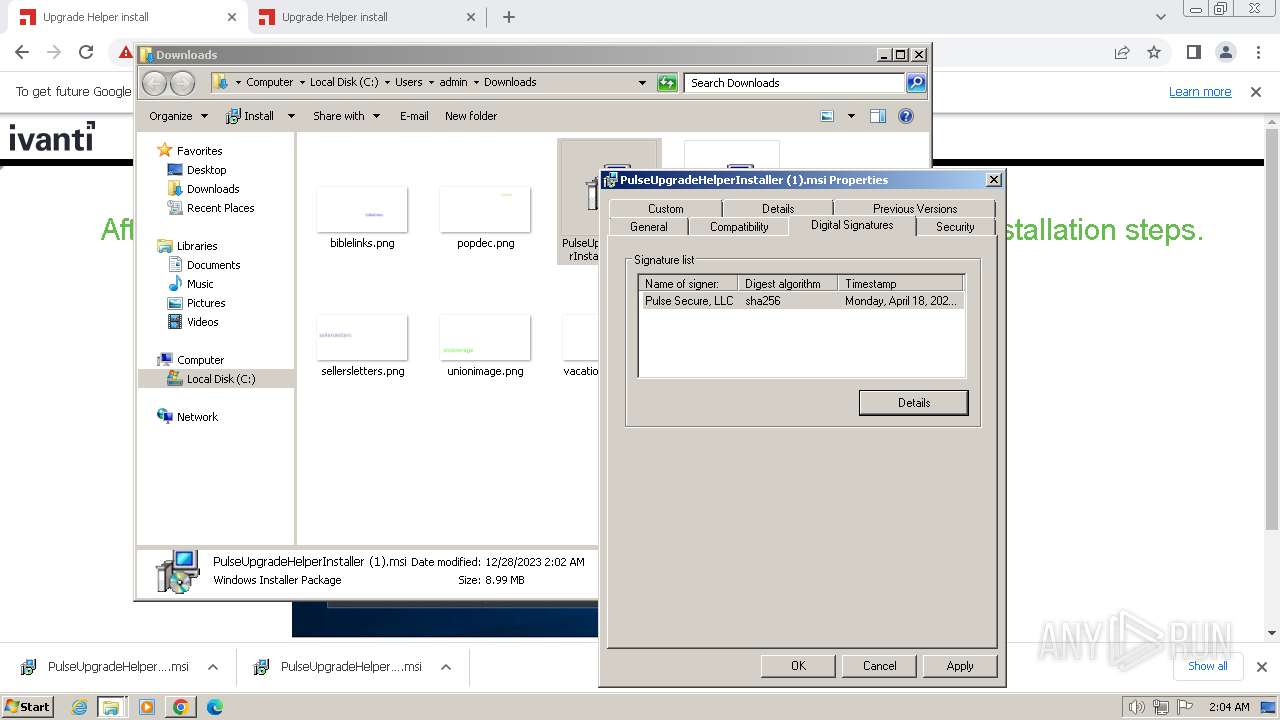This screenshot has width=1280, height=720.
Task: Close the first Upgrade Helper install tab
Action: click(x=232, y=17)
